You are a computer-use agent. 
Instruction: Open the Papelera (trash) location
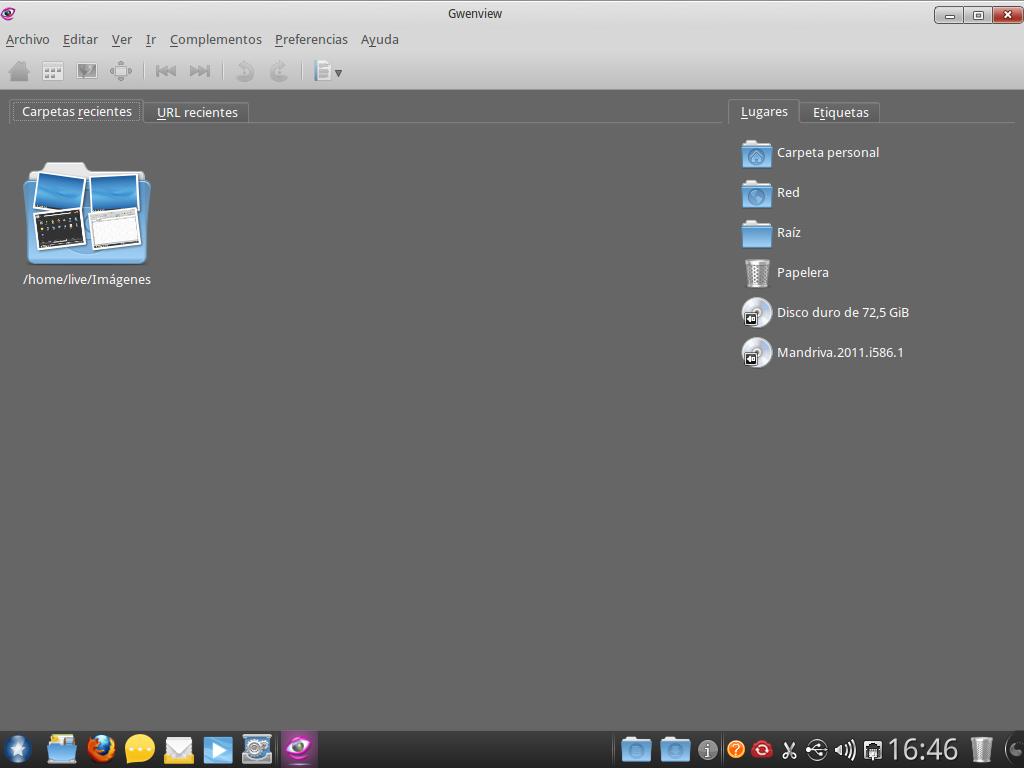(x=803, y=272)
